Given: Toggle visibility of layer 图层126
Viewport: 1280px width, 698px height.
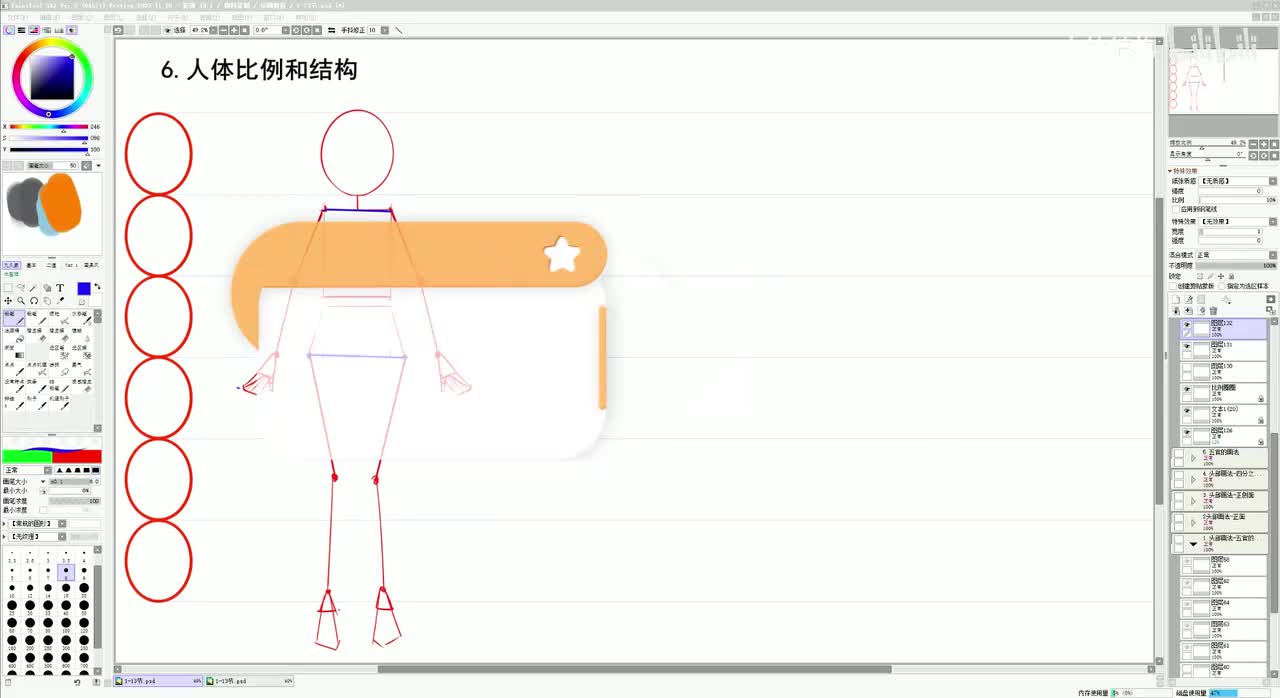Looking at the screenshot, I should tap(1187, 431).
